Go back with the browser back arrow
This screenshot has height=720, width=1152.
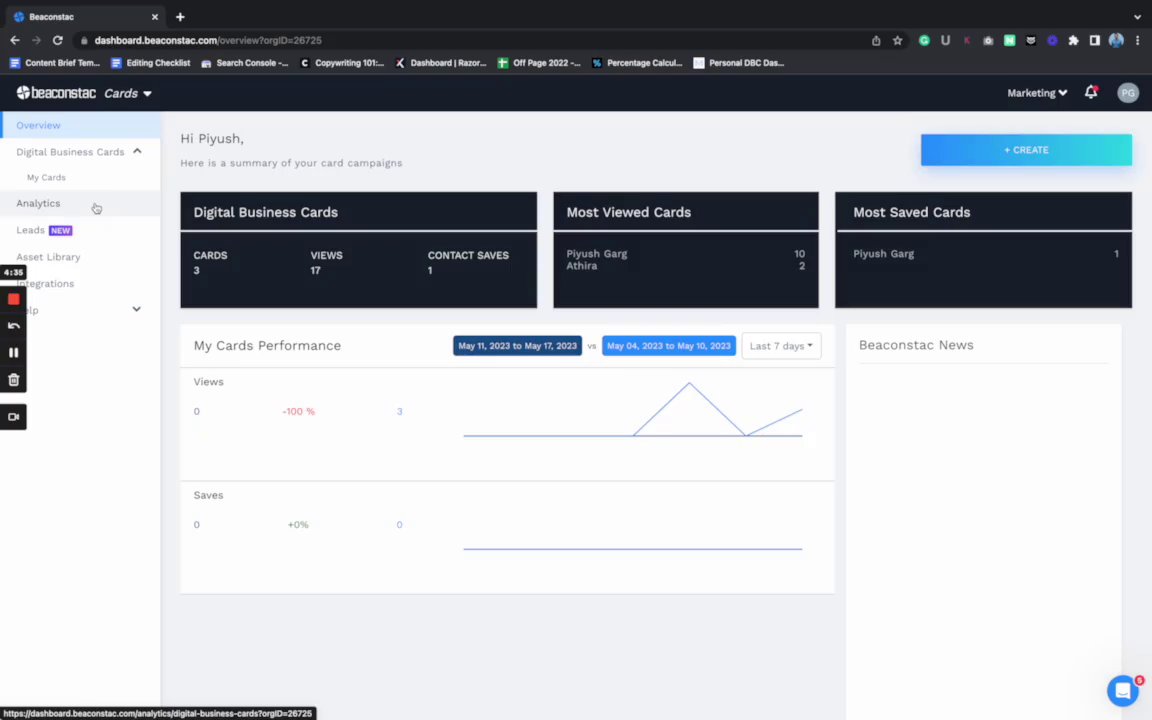coord(15,40)
